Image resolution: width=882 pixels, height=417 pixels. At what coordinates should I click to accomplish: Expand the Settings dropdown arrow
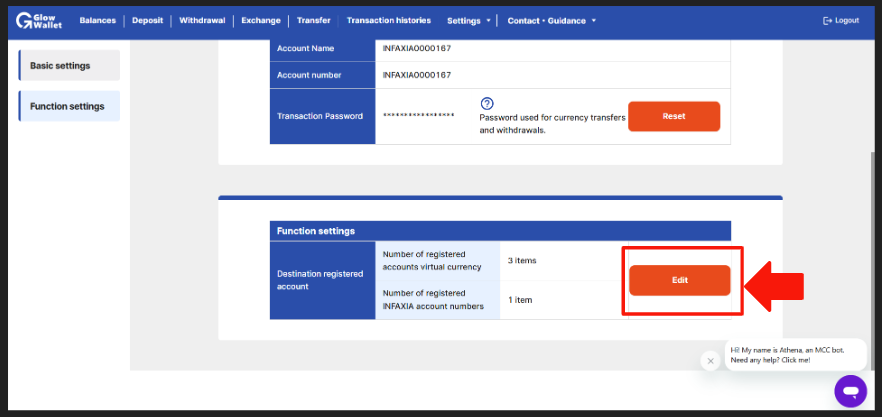coord(488,21)
